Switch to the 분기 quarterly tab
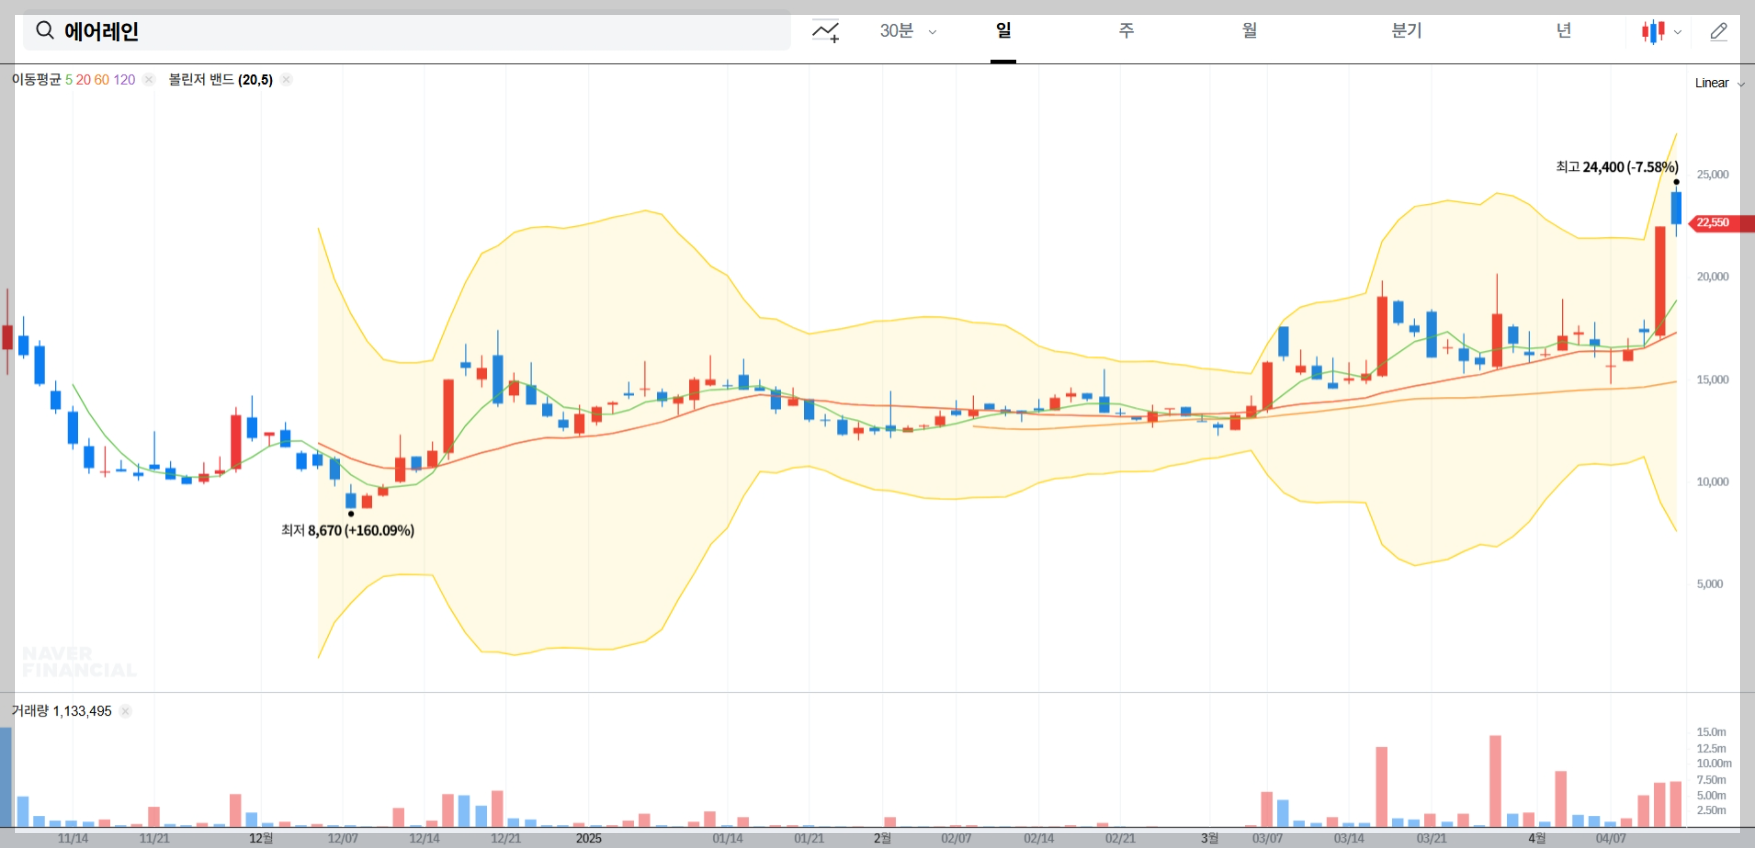1755x848 pixels. 1406,31
